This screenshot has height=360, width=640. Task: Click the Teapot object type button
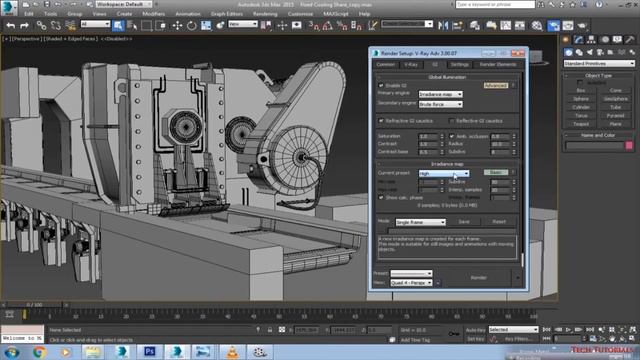tap(581, 124)
